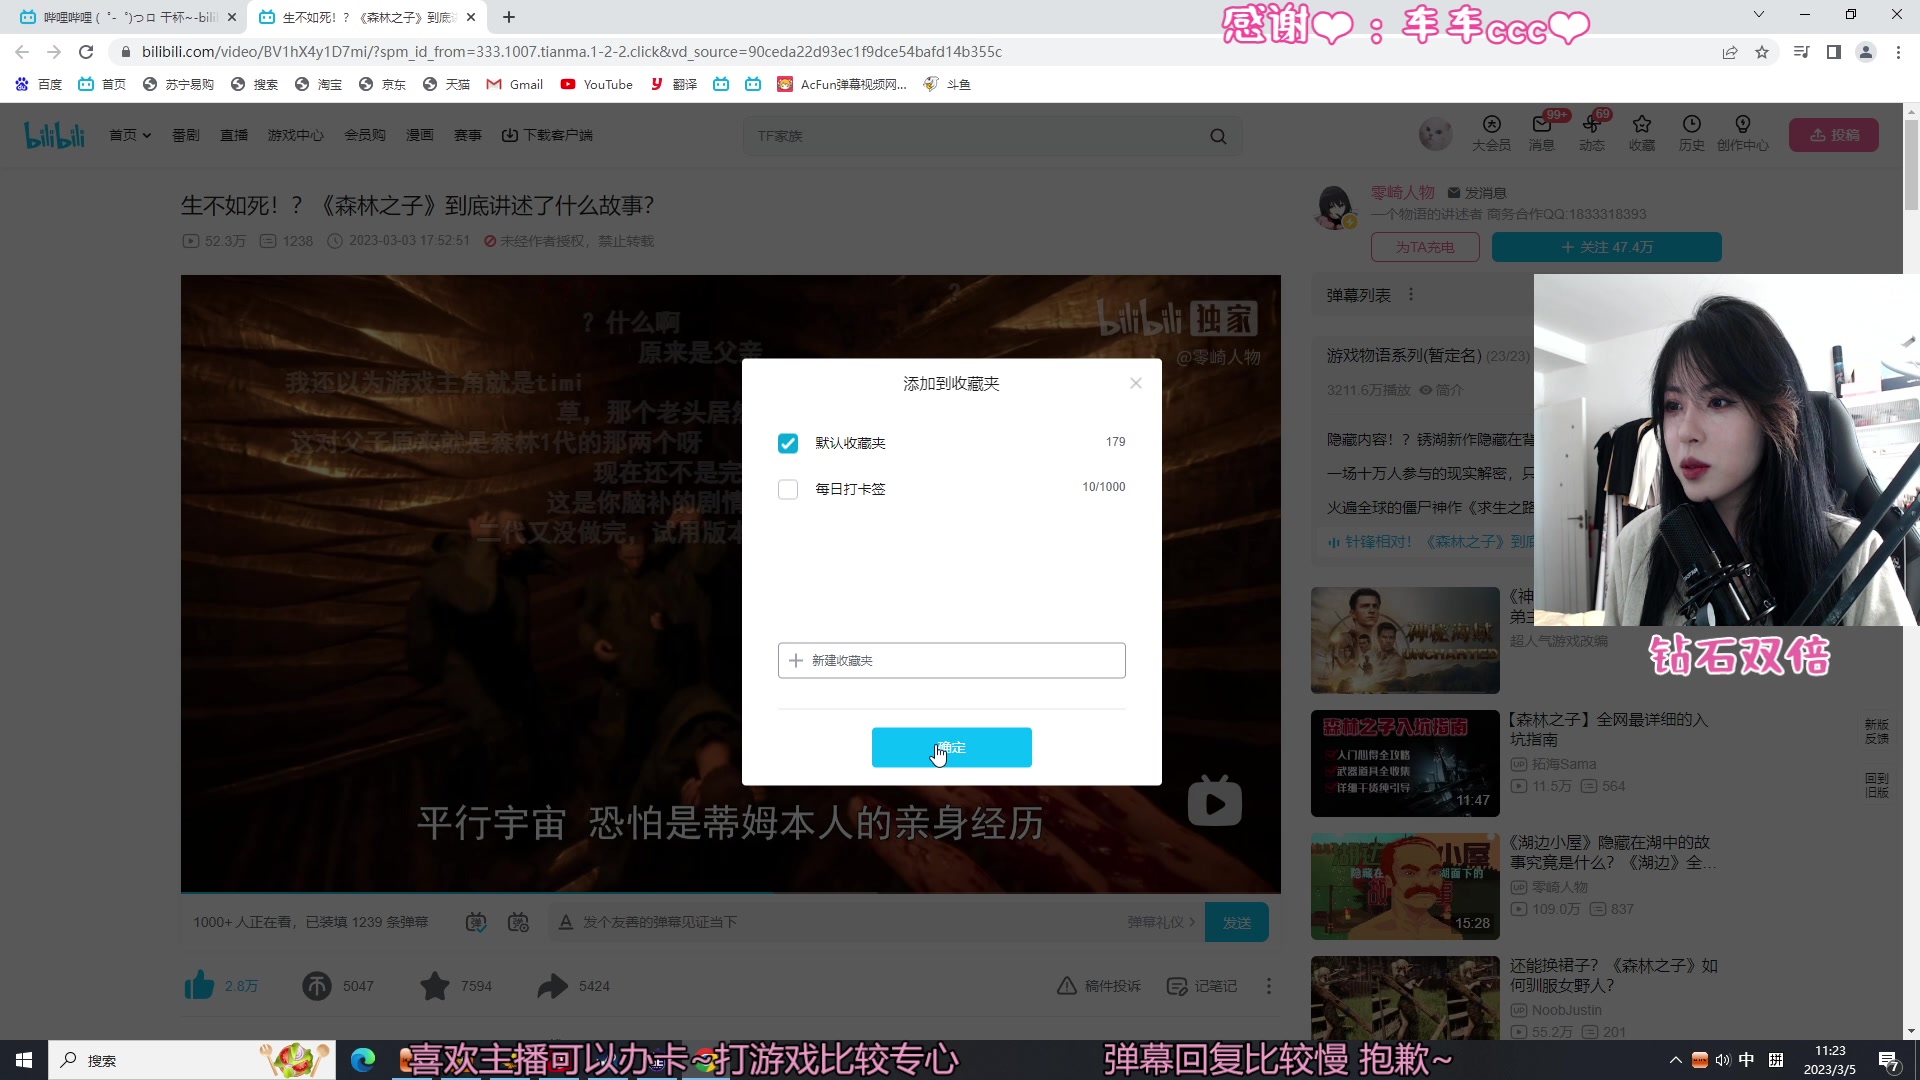Click the 为TA充电 button
Screen dimensions: 1920x1080
tap(1425, 247)
